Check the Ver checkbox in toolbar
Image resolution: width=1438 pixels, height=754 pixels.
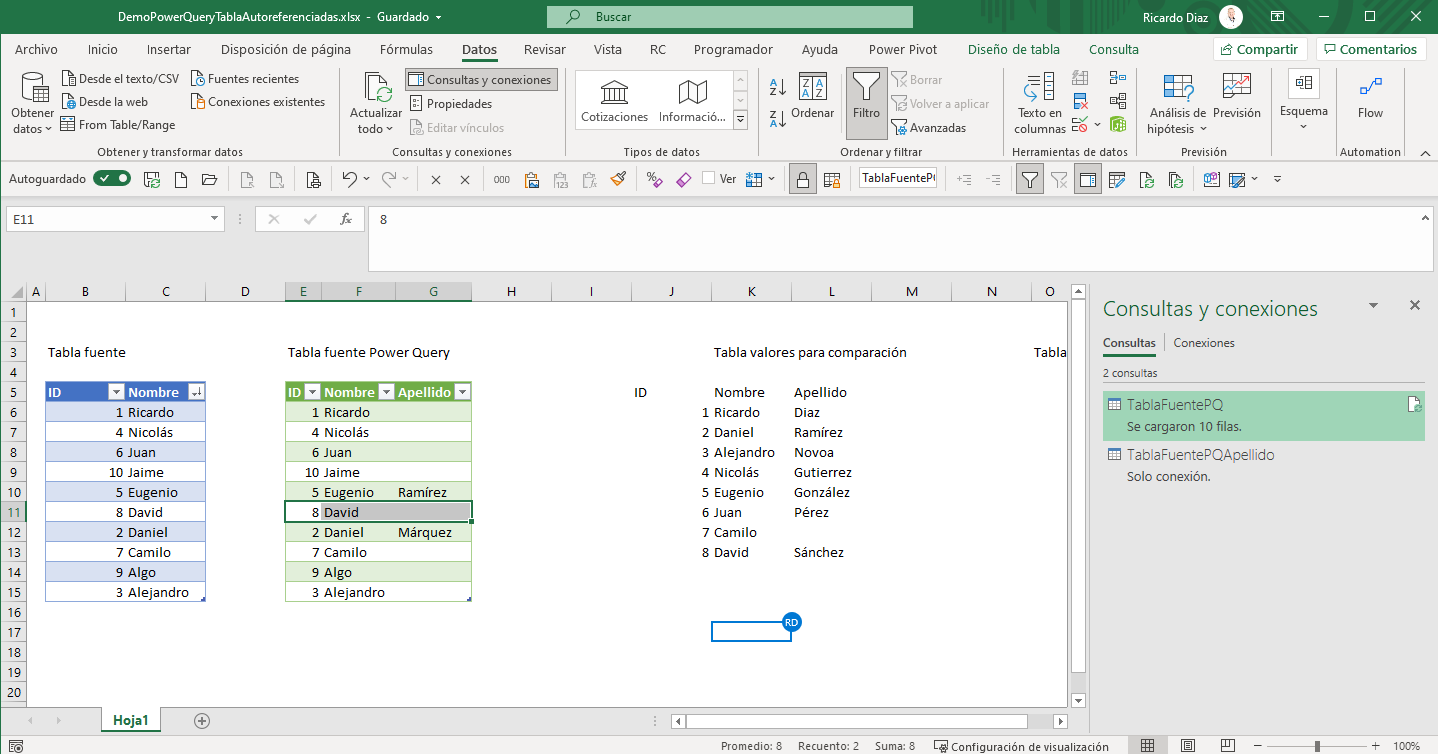pos(709,179)
